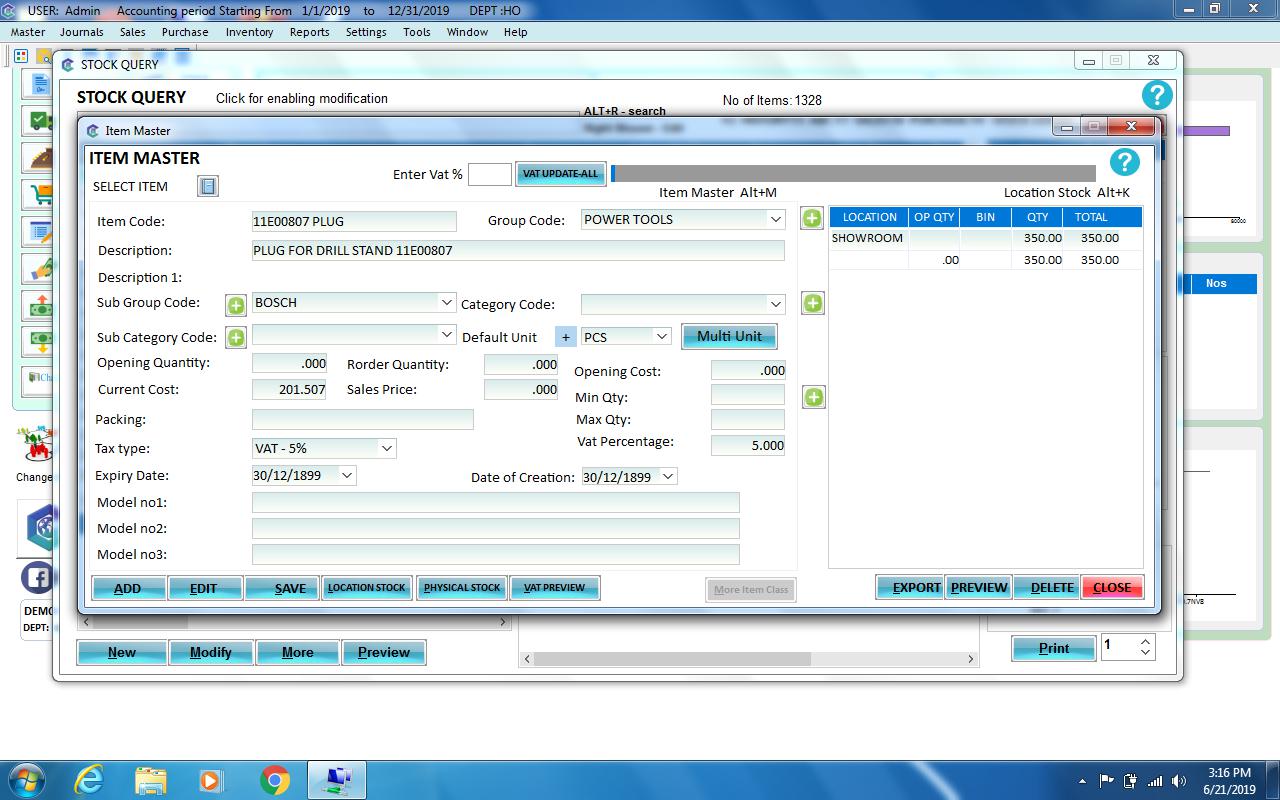This screenshot has width=1280, height=800.
Task: Click the plus beside Default Unit
Action: 565,337
